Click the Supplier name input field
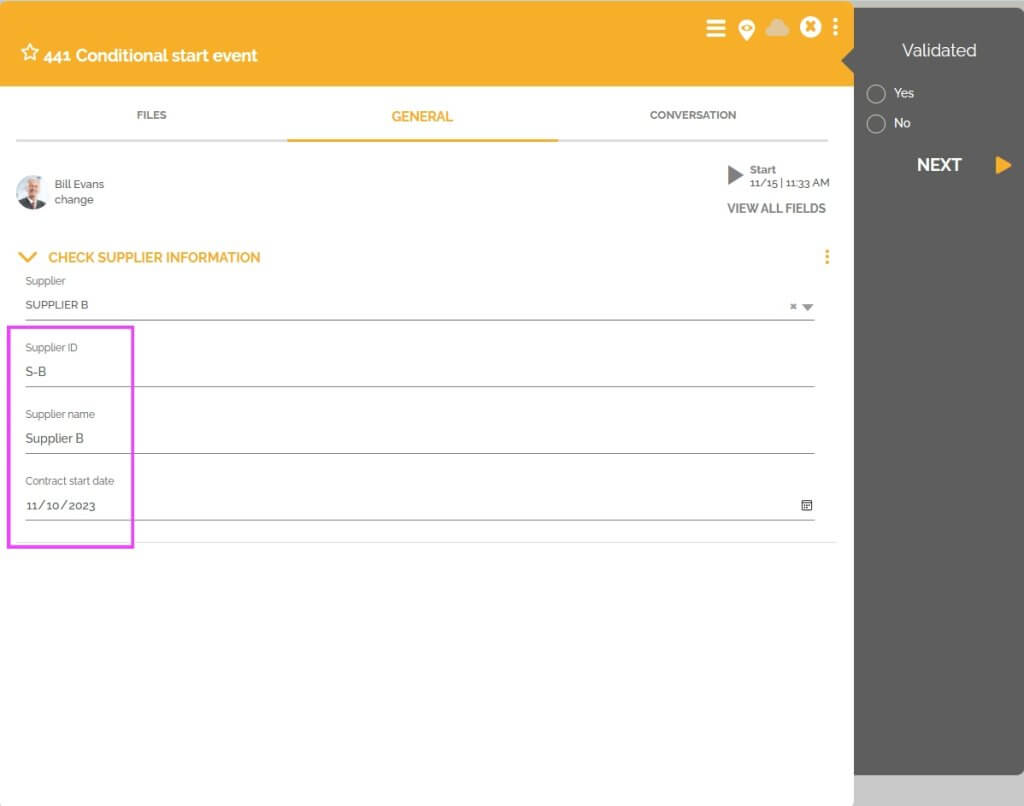1024x806 pixels. coord(420,438)
